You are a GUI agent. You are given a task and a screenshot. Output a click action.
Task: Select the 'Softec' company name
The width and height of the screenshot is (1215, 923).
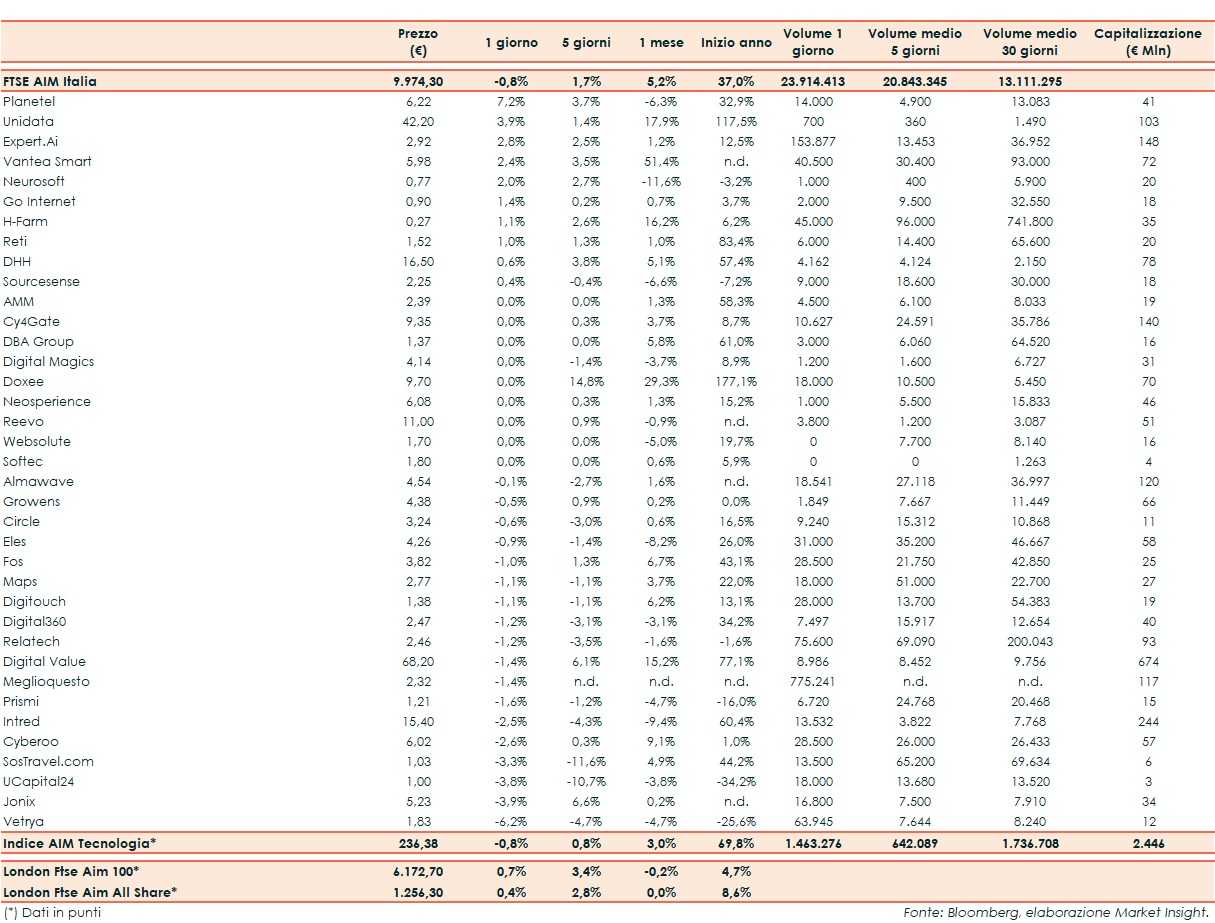pos(23,461)
